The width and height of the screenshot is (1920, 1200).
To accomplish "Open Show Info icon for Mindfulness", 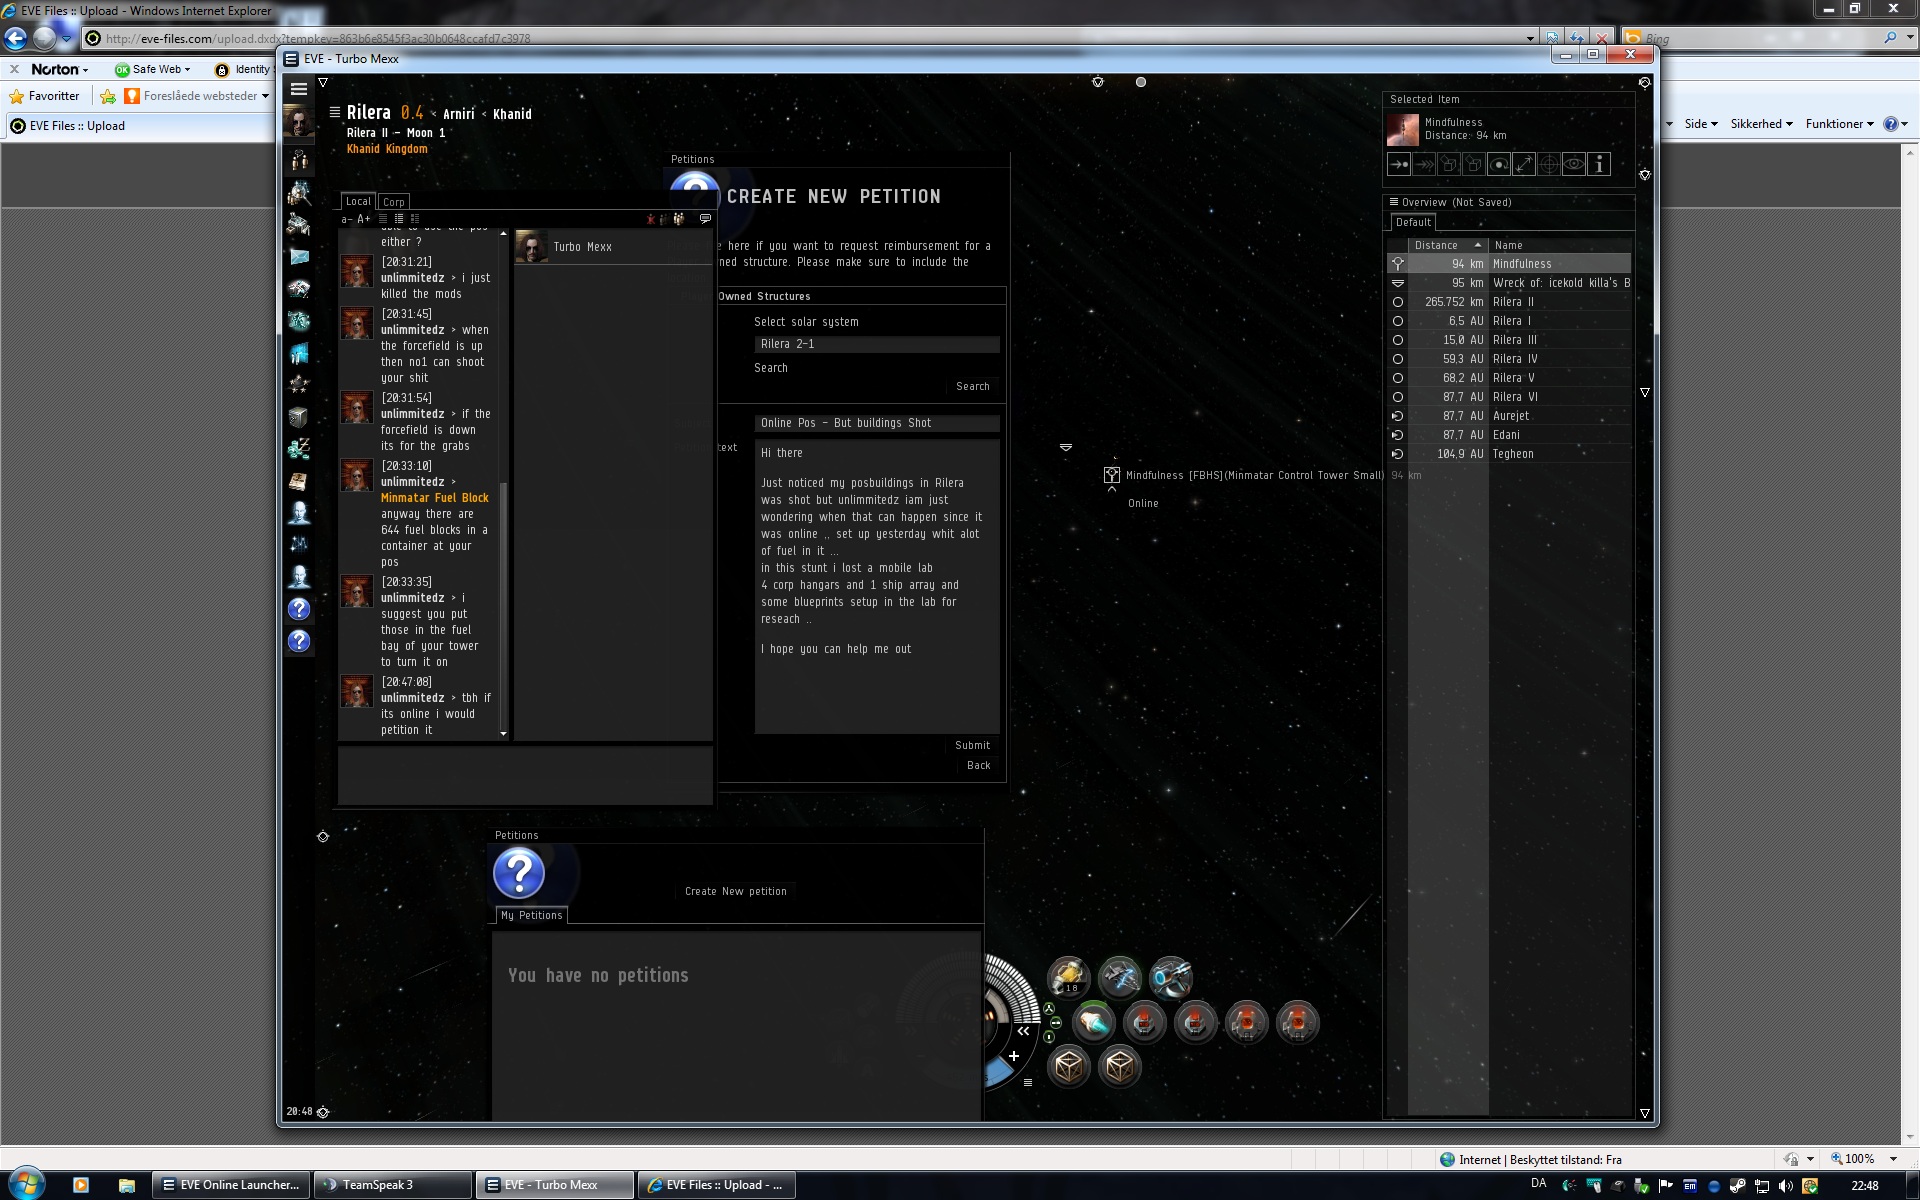I will pyautogui.click(x=1599, y=165).
